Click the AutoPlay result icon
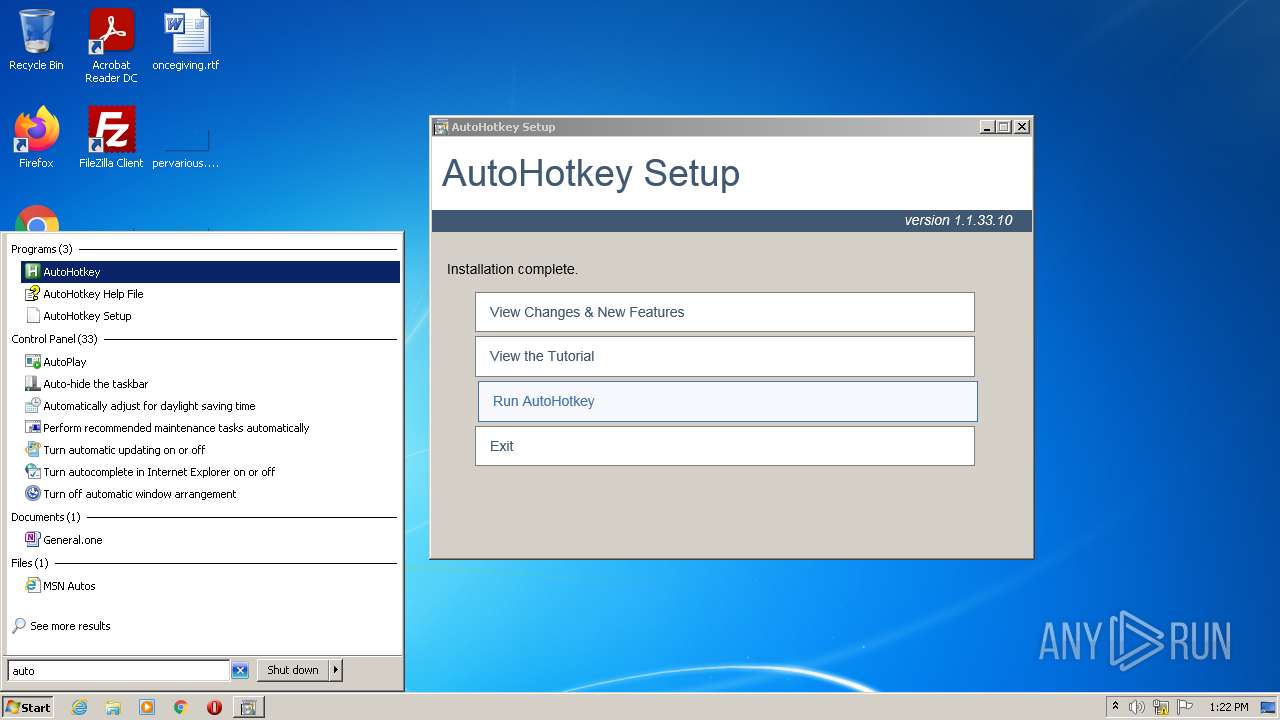This screenshot has width=1280, height=720. [32, 362]
